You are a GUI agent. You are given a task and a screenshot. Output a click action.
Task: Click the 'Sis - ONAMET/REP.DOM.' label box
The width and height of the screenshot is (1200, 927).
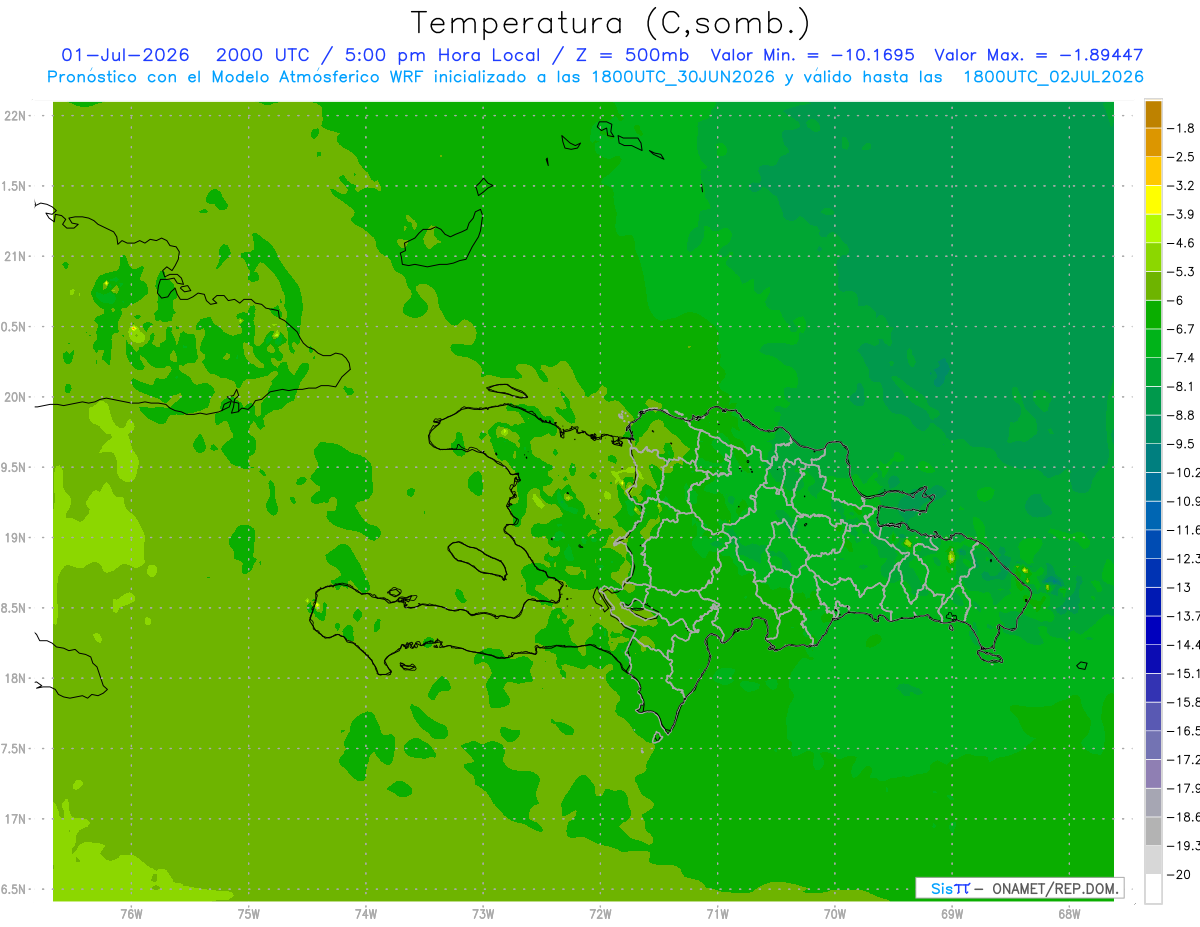(1019, 888)
